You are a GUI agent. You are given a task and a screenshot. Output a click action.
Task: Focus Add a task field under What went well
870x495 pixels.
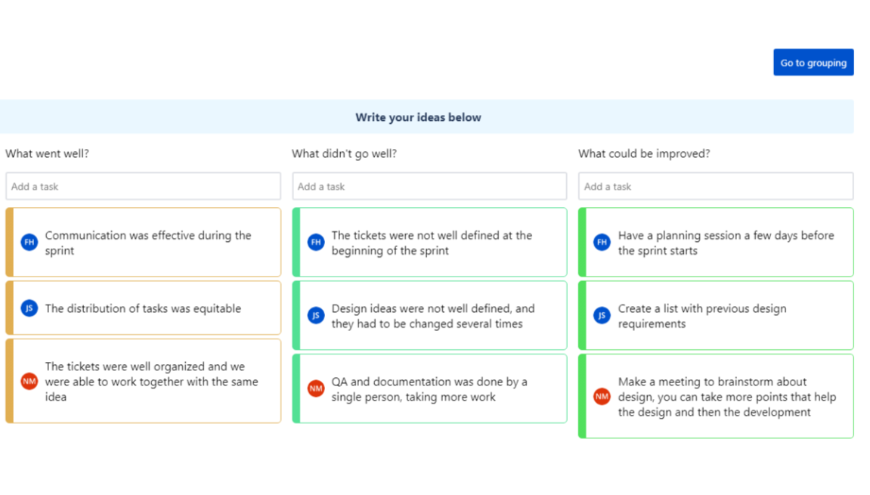[143, 186]
